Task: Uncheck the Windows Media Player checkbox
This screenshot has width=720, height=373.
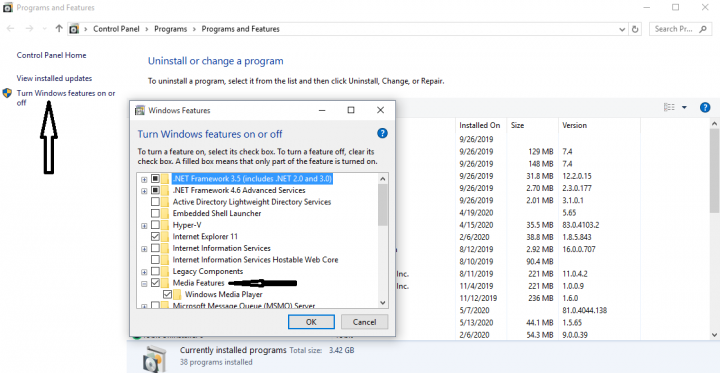Action: (168, 294)
